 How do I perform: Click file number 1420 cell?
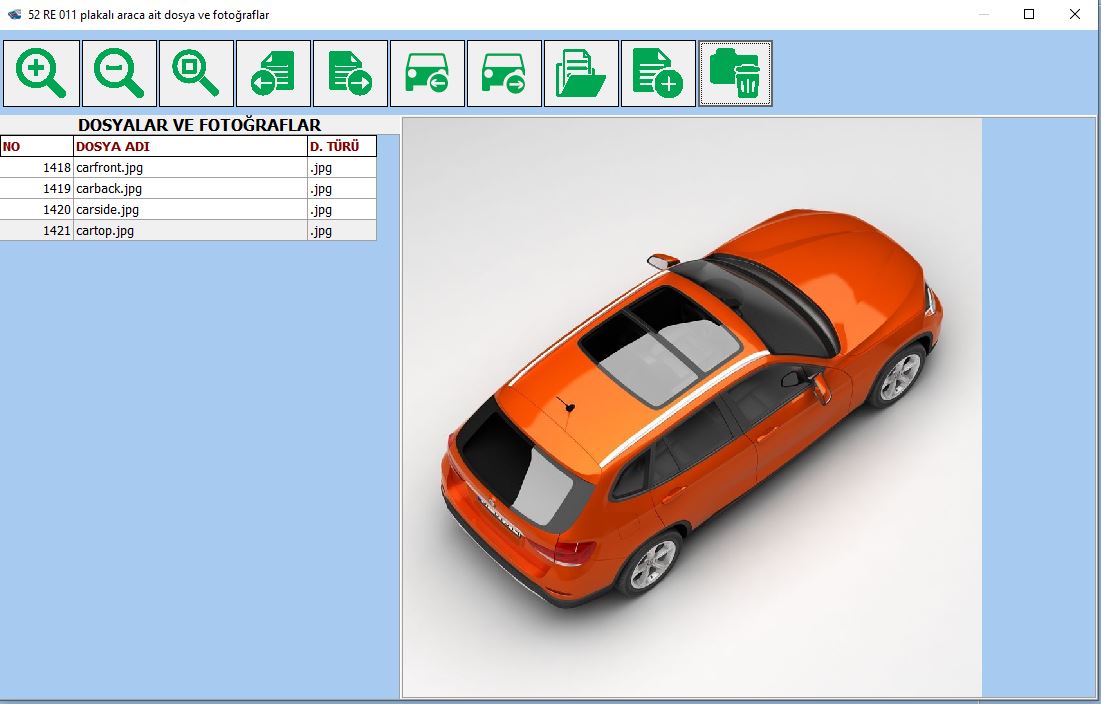click(37, 210)
